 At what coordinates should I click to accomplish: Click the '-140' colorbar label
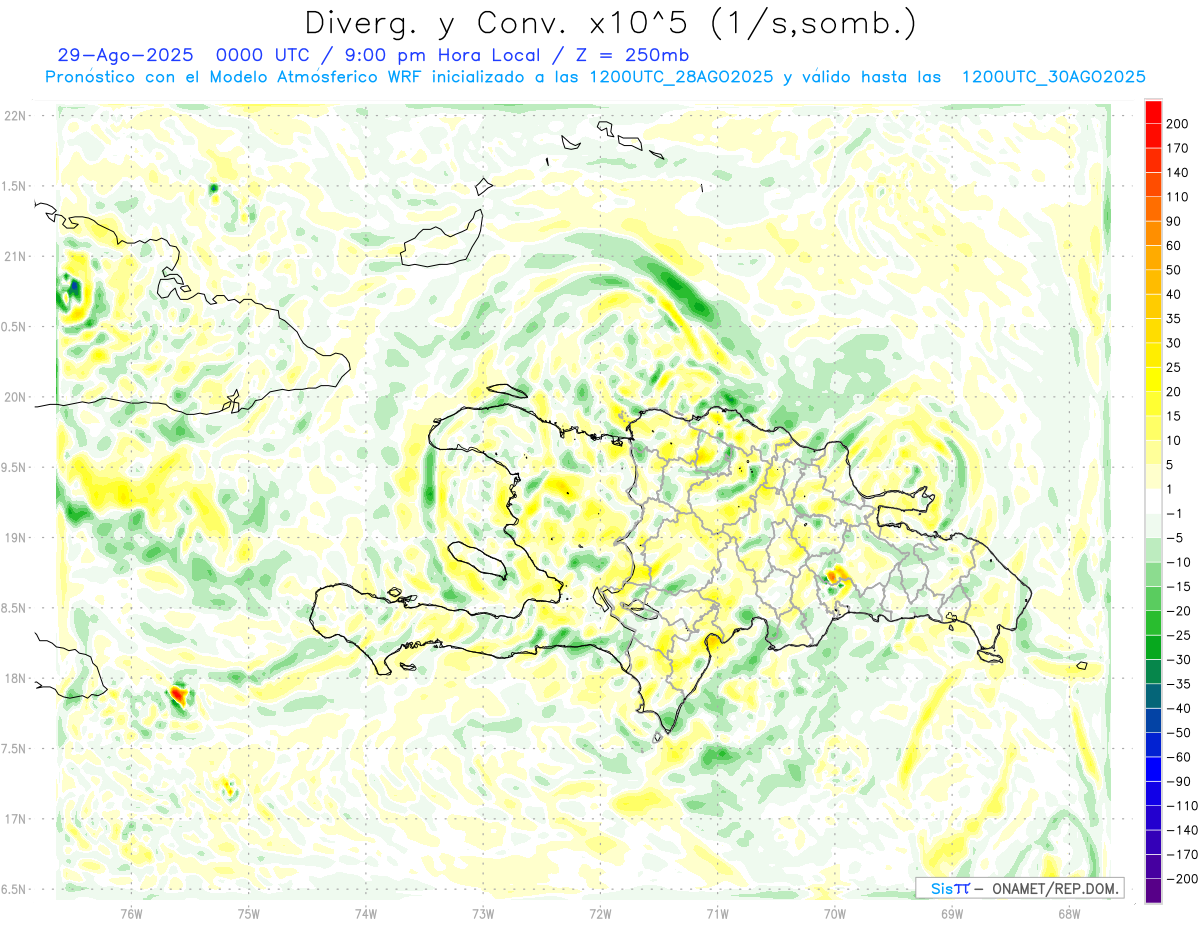click(1181, 830)
